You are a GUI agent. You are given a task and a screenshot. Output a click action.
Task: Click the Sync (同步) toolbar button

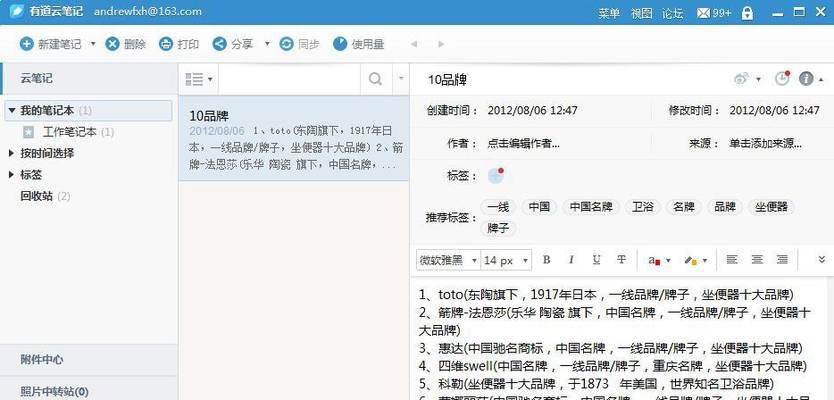click(299, 44)
